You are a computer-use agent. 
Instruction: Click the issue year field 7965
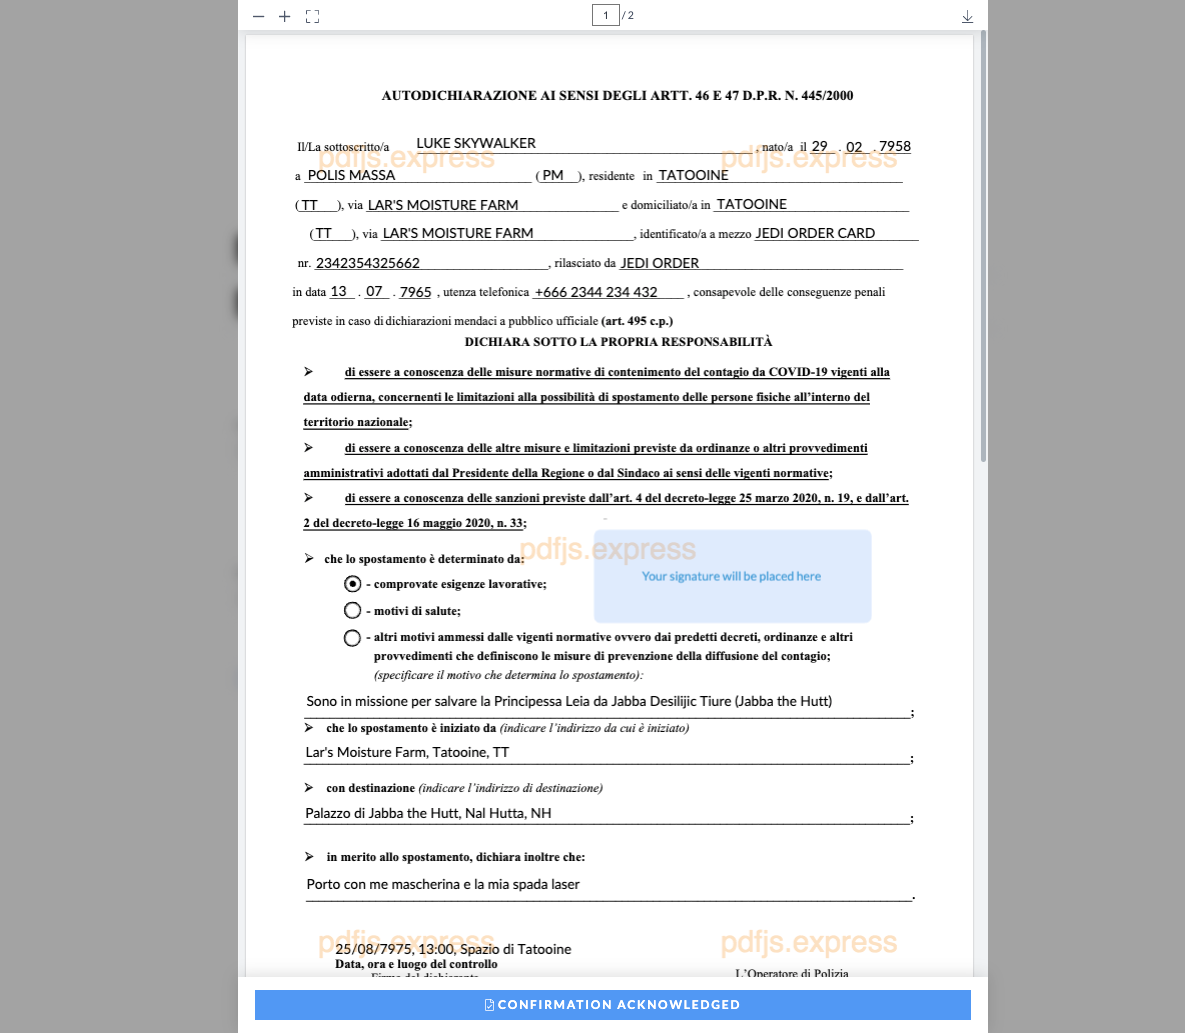[x=416, y=292]
